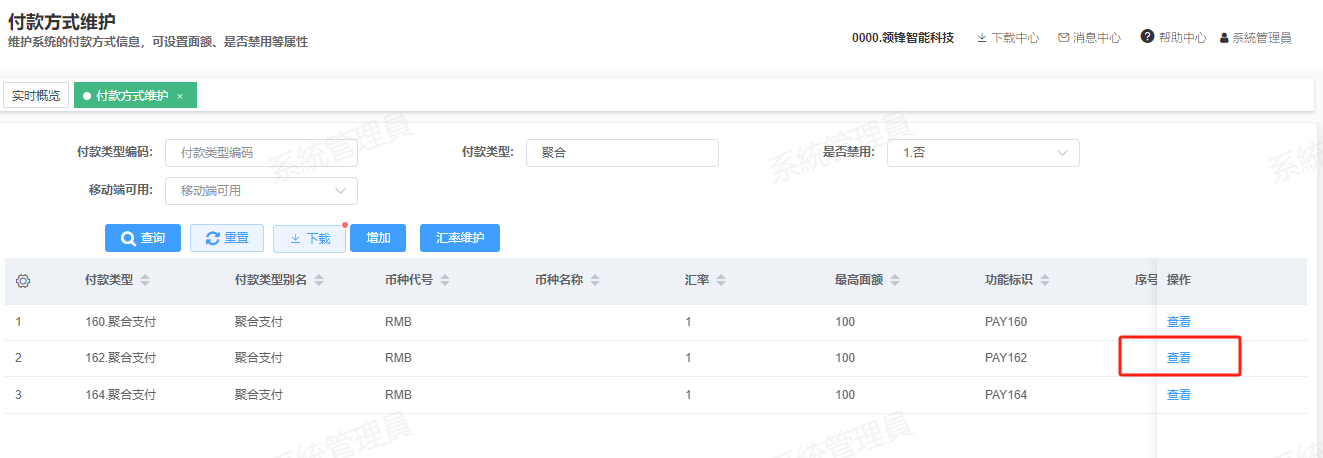This screenshot has width=1323, height=458.
Task: Click the 下载 download button
Action: tap(309, 239)
